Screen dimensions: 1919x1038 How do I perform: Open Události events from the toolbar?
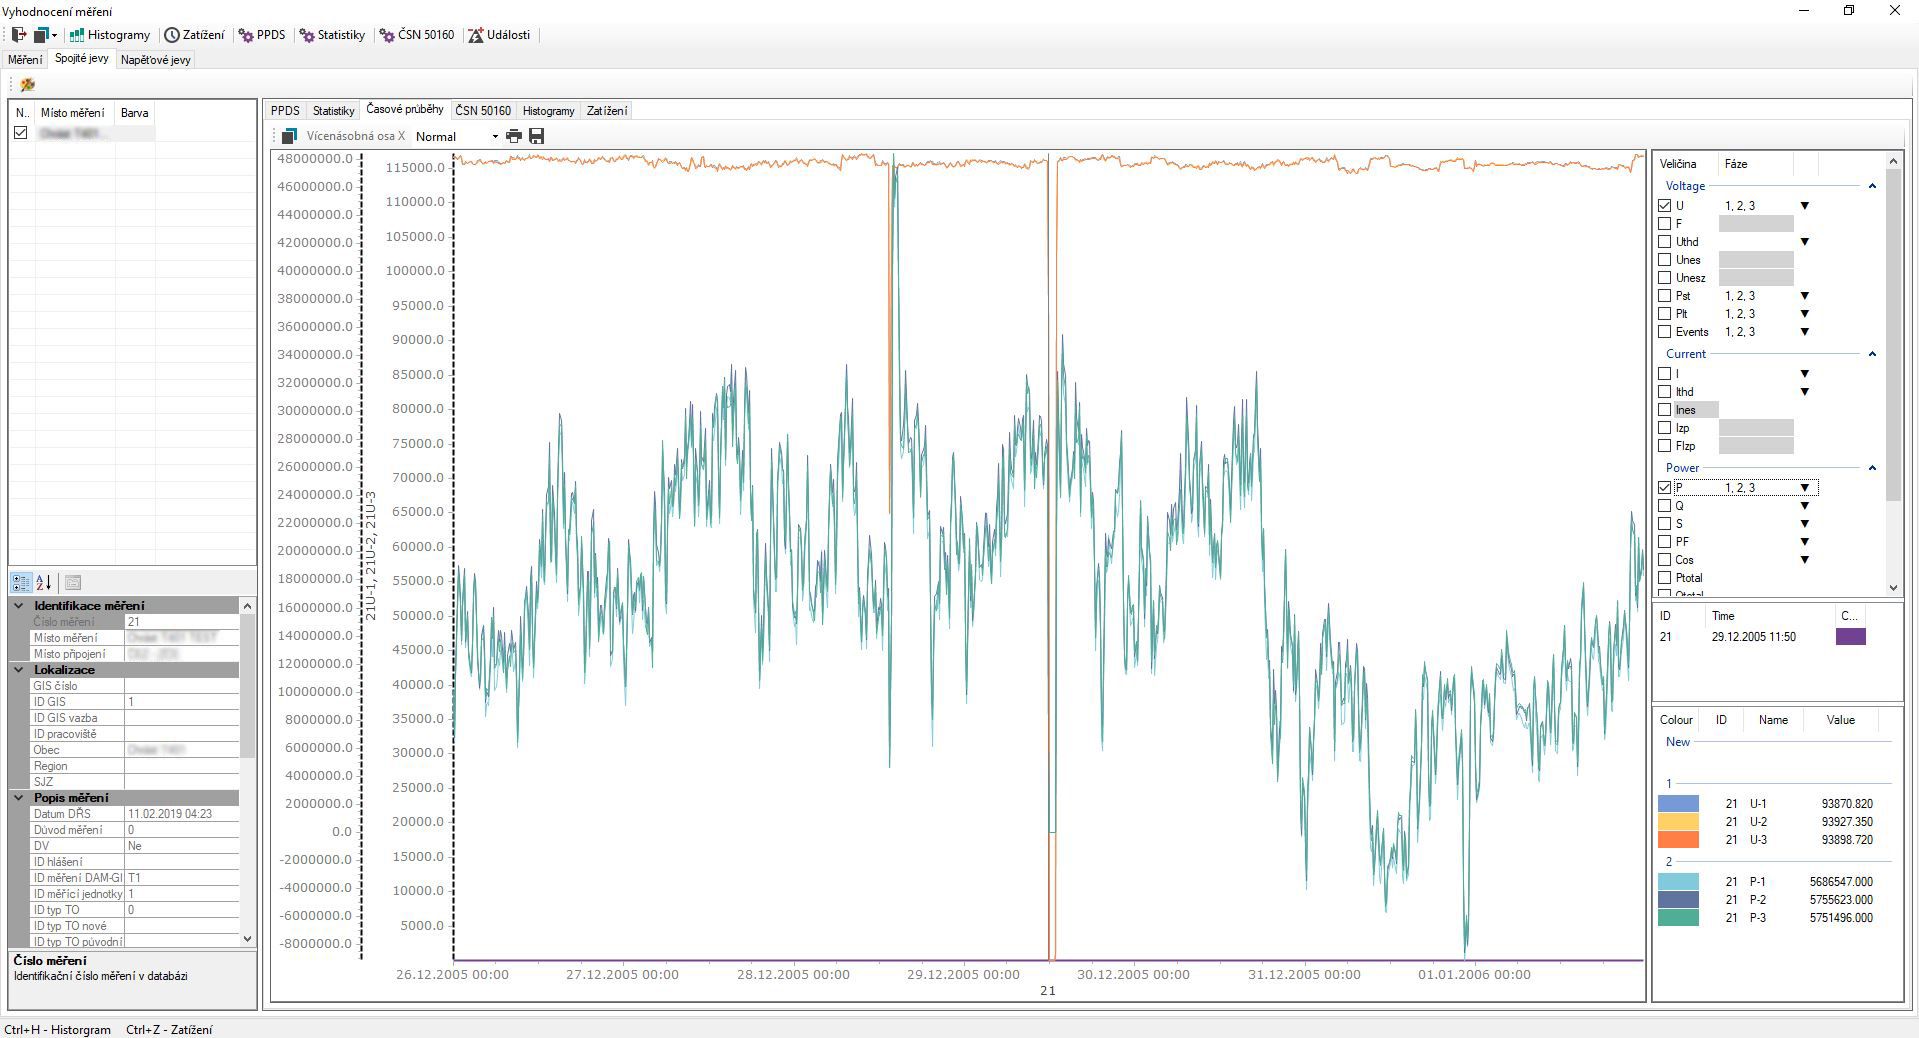499,35
